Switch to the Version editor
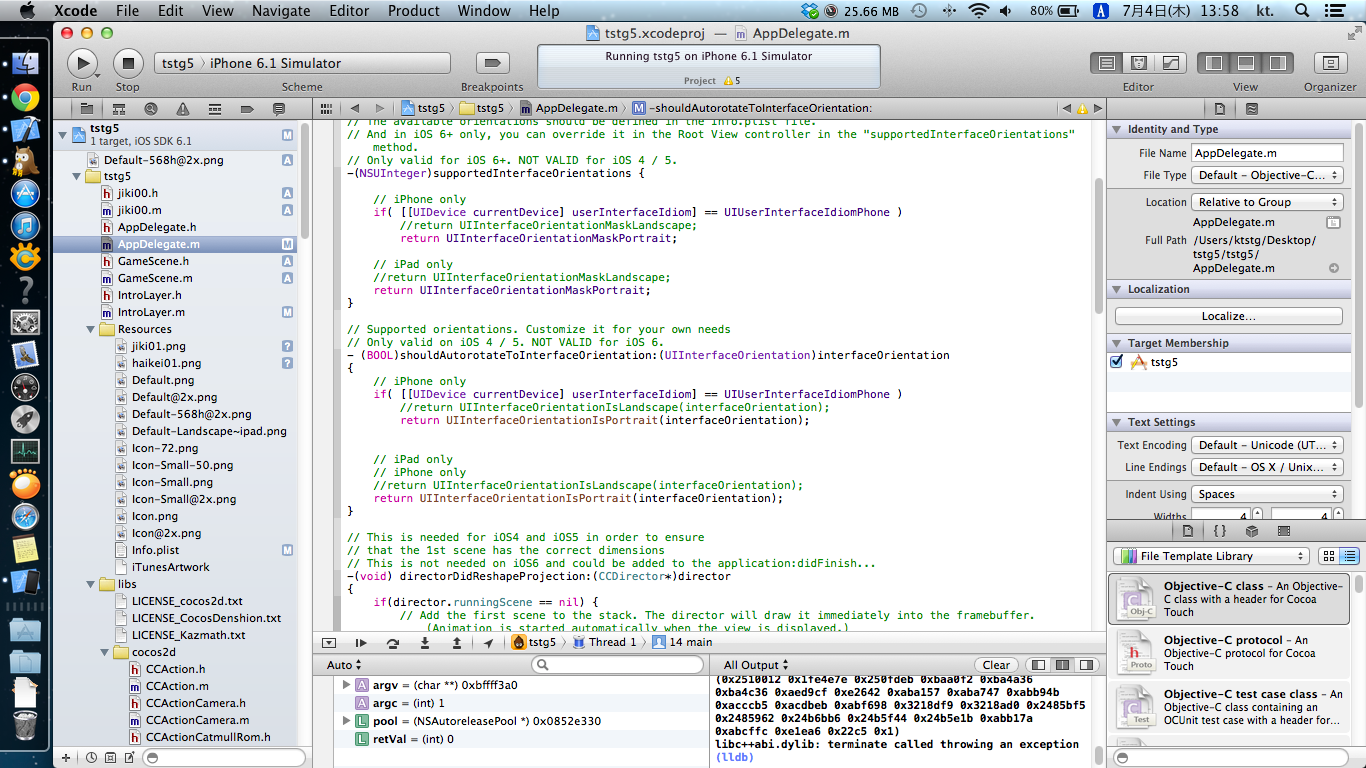 point(1170,63)
